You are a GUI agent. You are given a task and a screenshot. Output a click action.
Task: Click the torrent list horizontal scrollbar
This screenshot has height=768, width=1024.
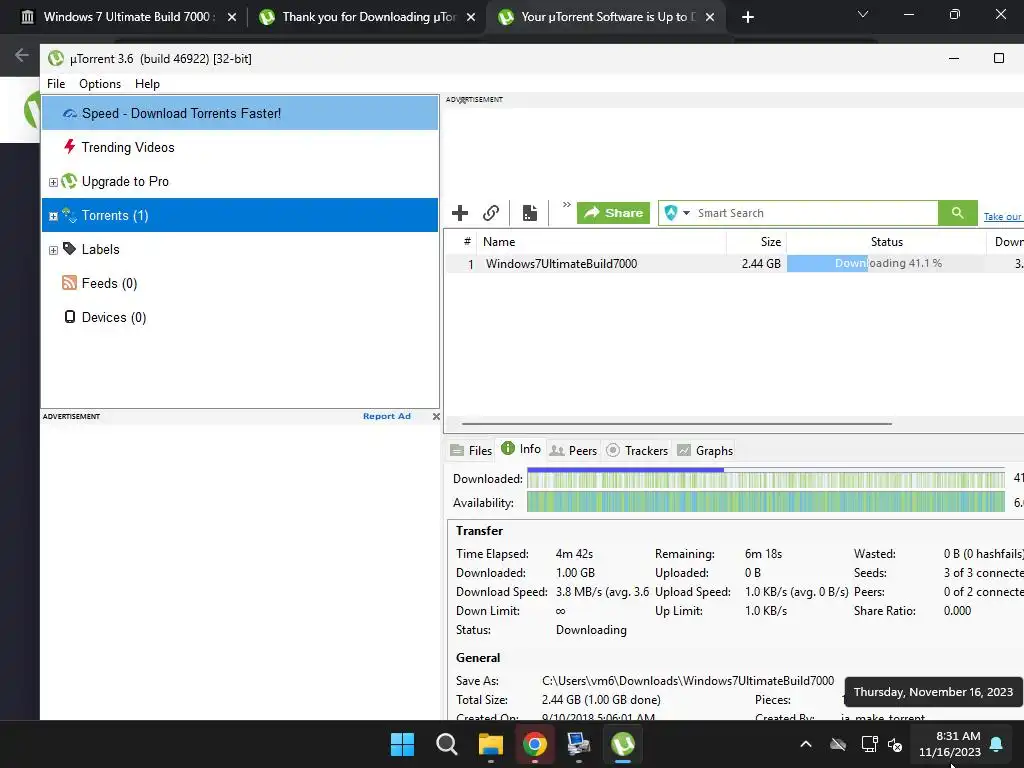click(677, 424)
